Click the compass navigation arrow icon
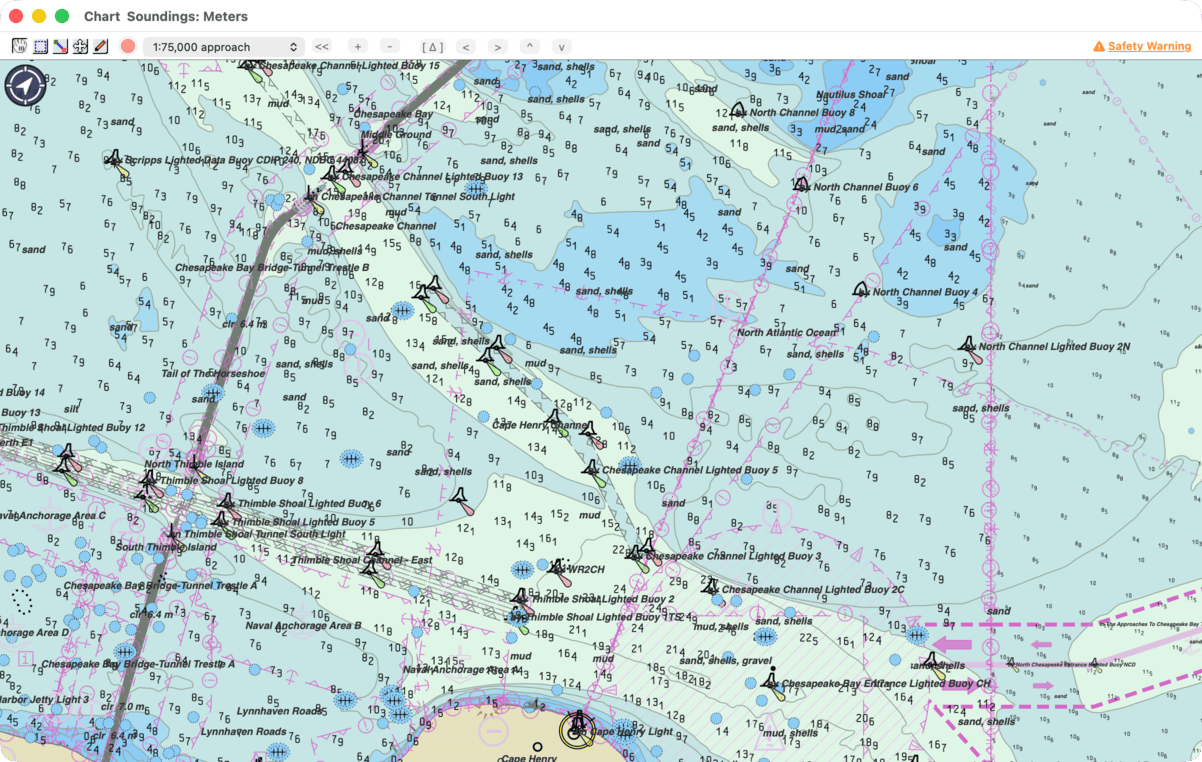The image size is (1202, 762). (25, 86)
